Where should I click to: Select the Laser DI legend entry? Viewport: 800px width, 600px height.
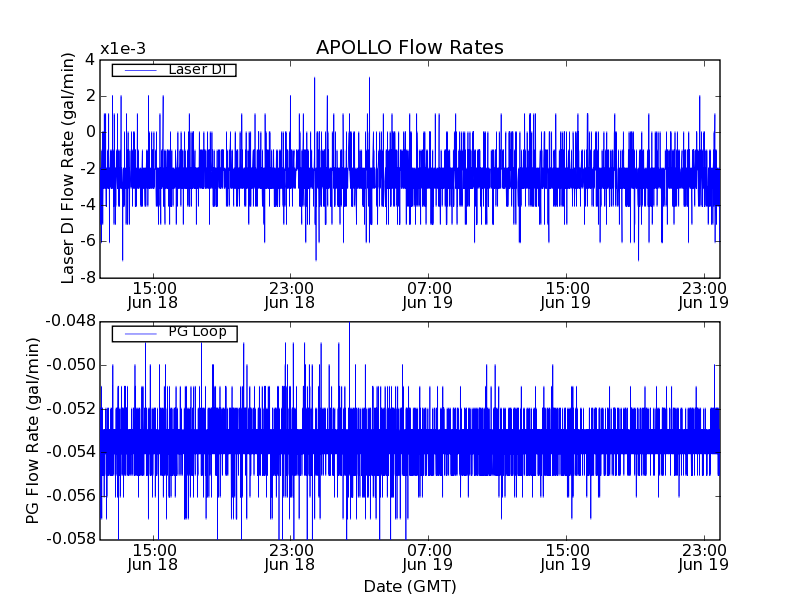(x=174, y=69)
